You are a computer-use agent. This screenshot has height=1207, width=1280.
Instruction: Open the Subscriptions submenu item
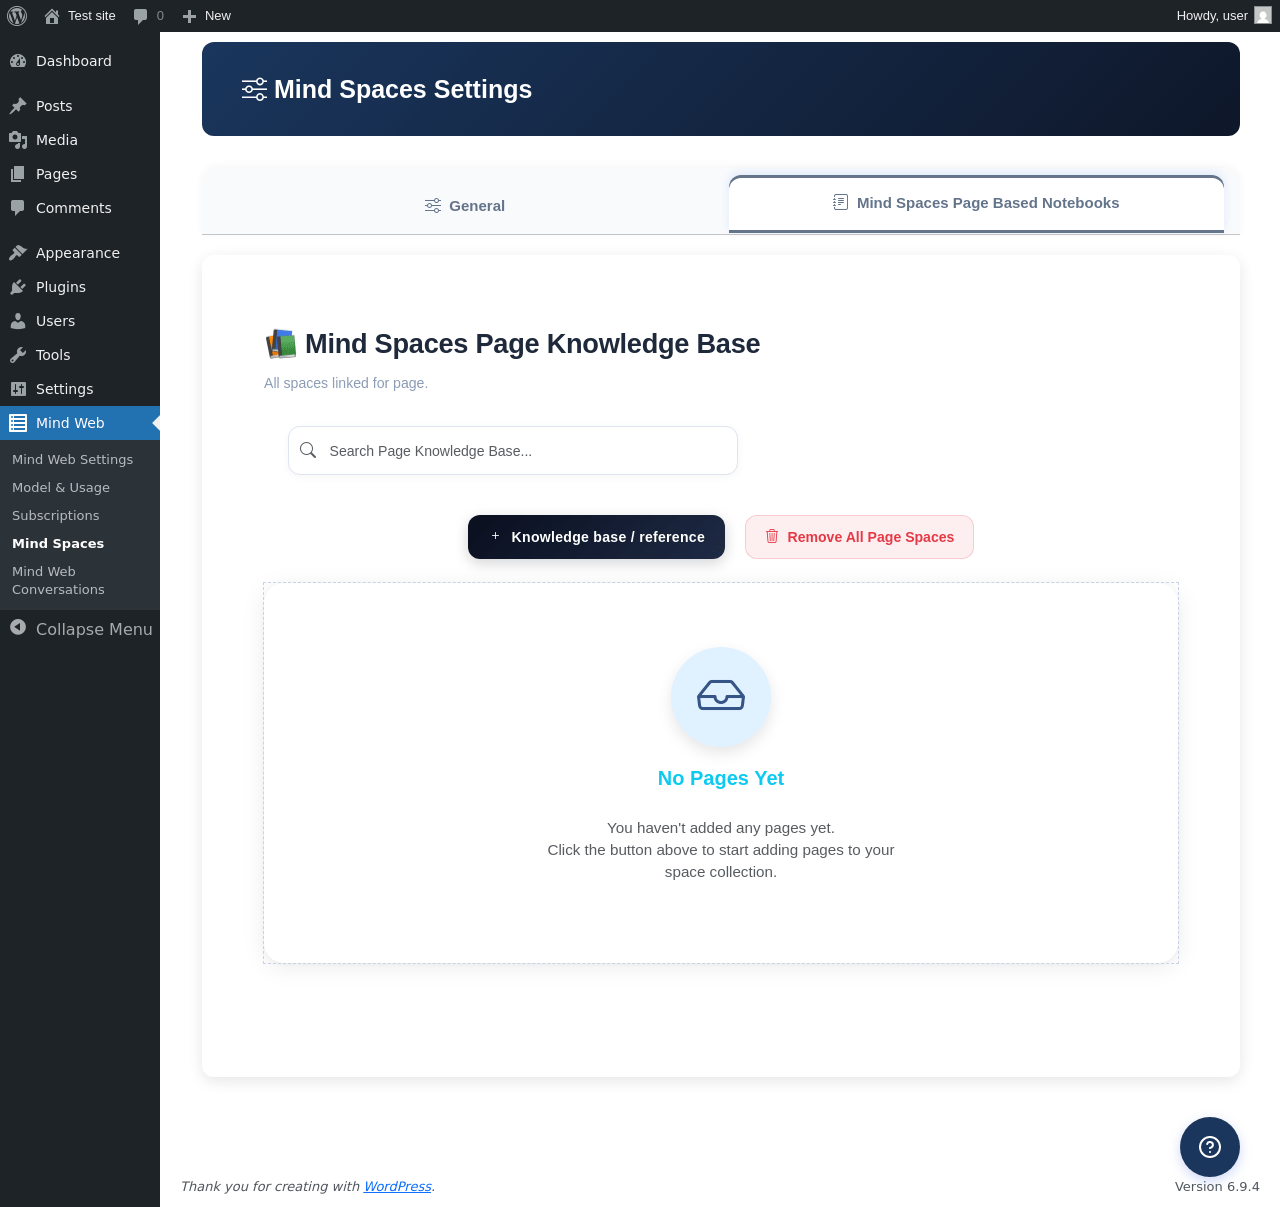[x=56, y=515]
